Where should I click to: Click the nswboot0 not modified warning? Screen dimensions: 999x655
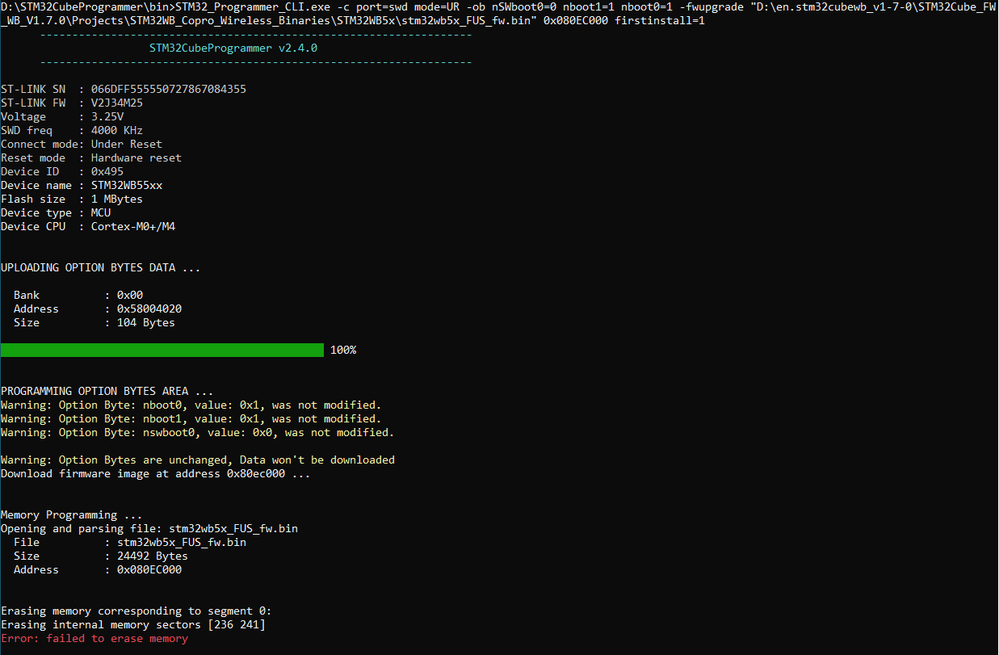[x=198, y=433]
